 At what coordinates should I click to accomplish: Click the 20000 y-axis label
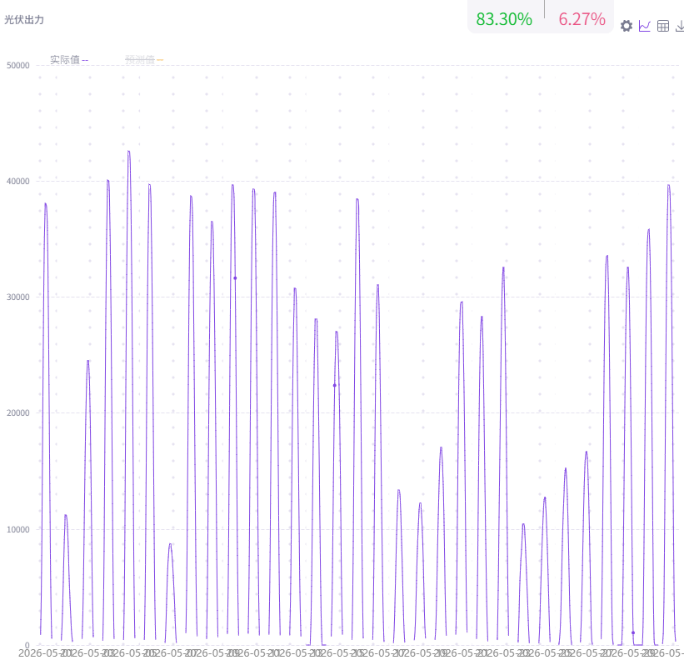18,413
